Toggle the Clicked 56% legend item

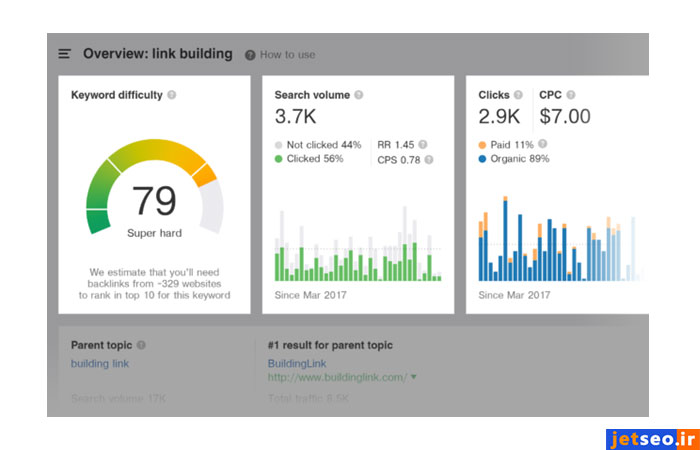309,159
